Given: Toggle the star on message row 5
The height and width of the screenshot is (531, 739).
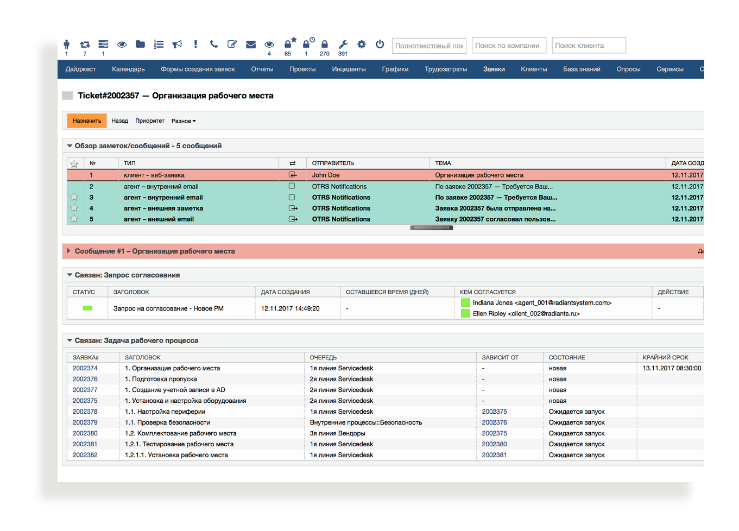Looking at the screenshot, I should tap(73, 219).
